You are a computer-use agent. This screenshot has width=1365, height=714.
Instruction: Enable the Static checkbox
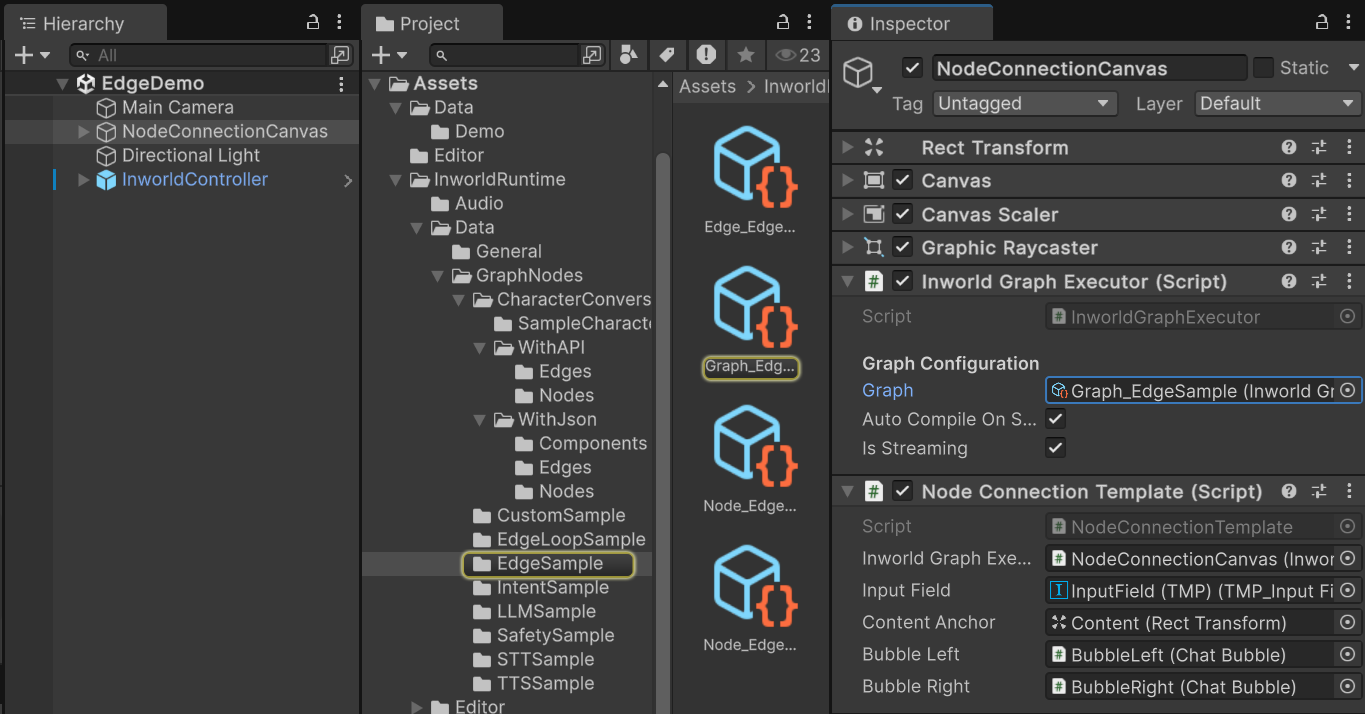click(x=1264, y=68)
